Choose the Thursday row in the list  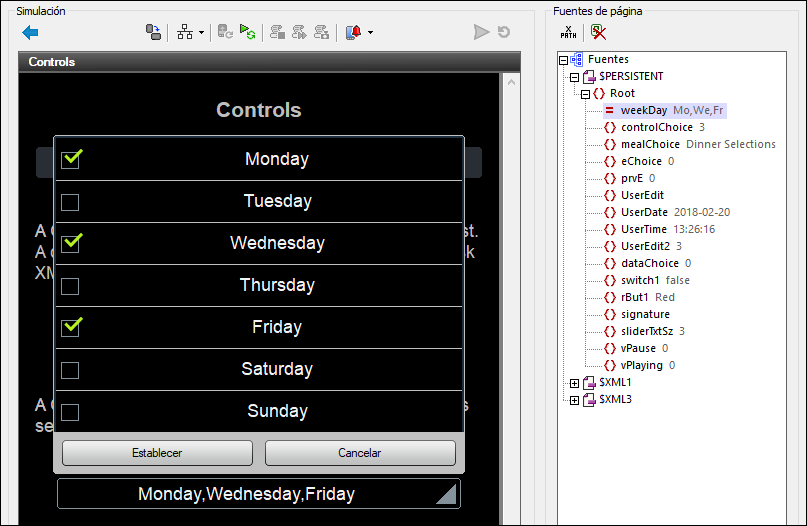pyautogui.click(x=276, y=286)
